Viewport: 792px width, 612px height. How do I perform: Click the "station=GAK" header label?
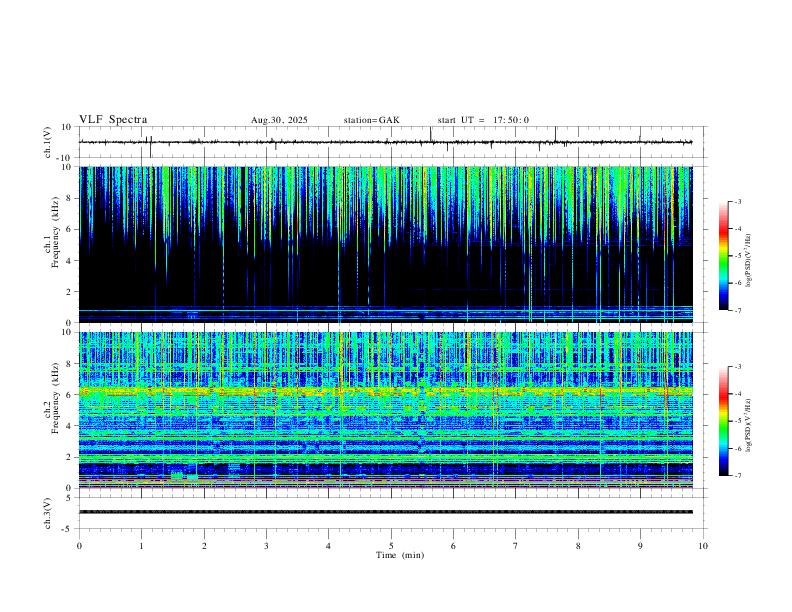(371, 120)
